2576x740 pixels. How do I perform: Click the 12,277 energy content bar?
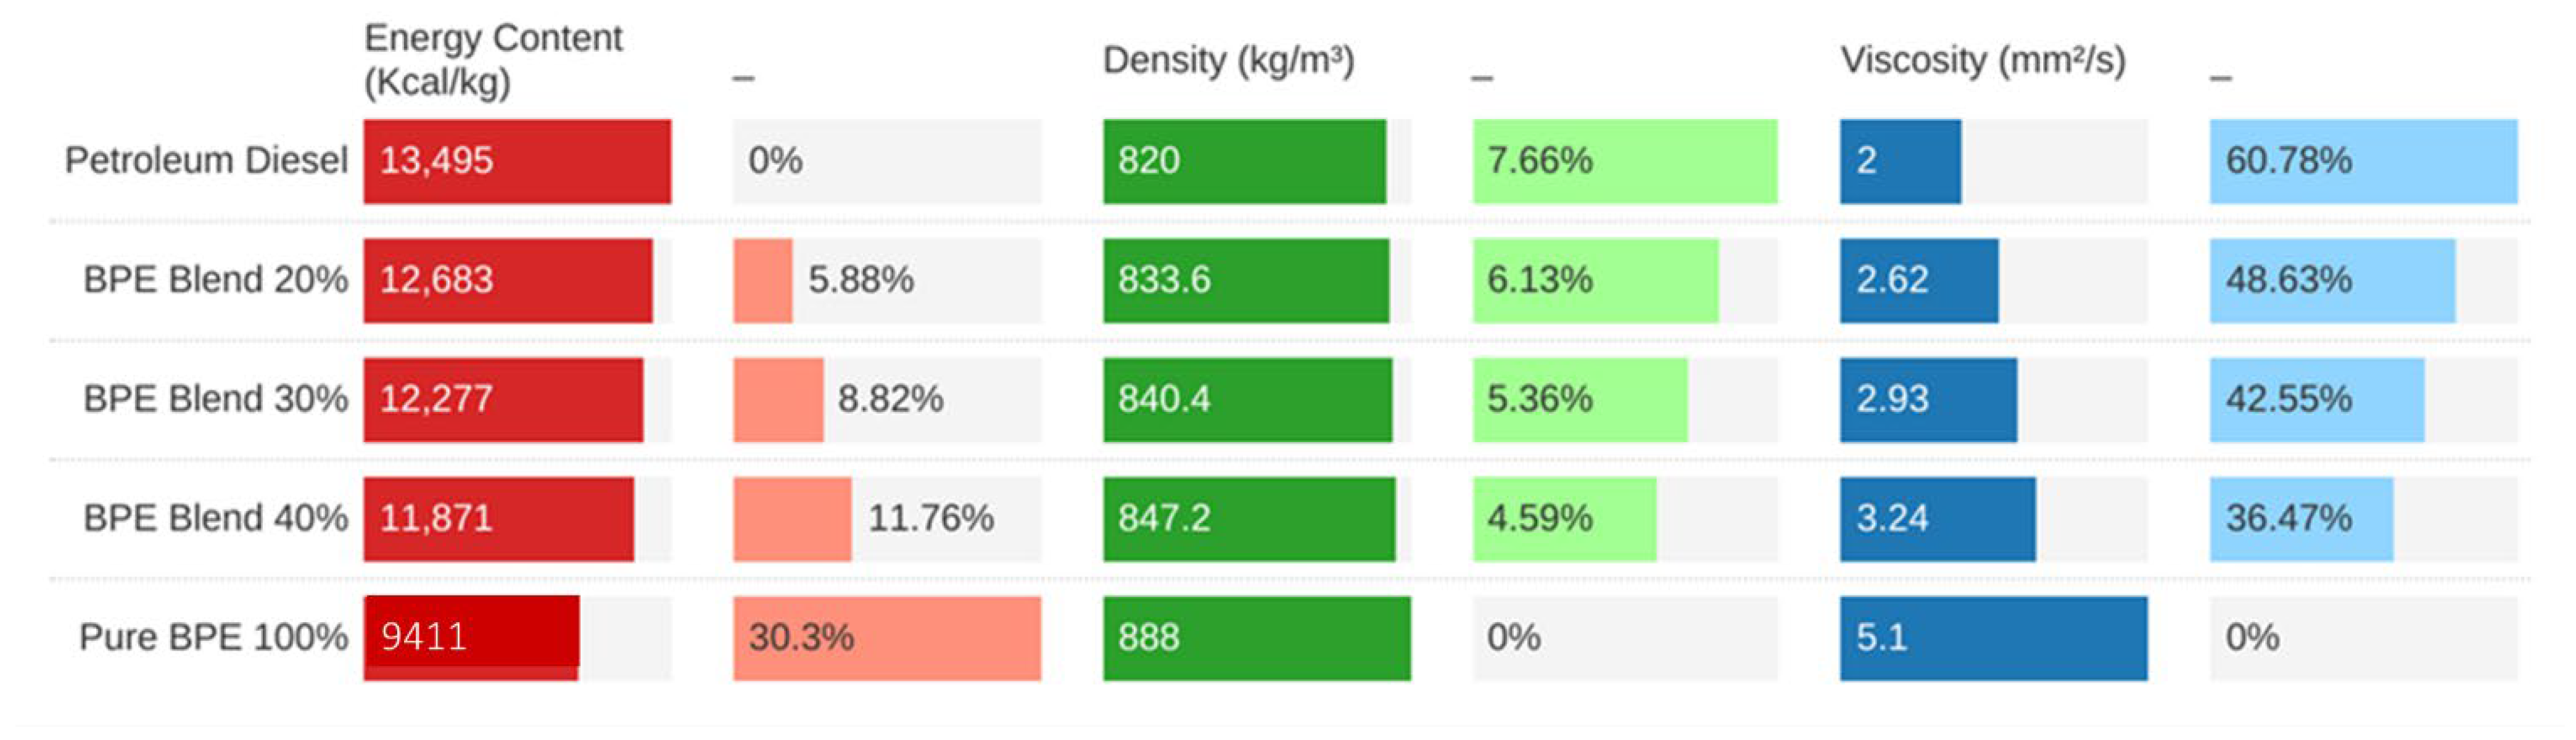click(503, 399)
